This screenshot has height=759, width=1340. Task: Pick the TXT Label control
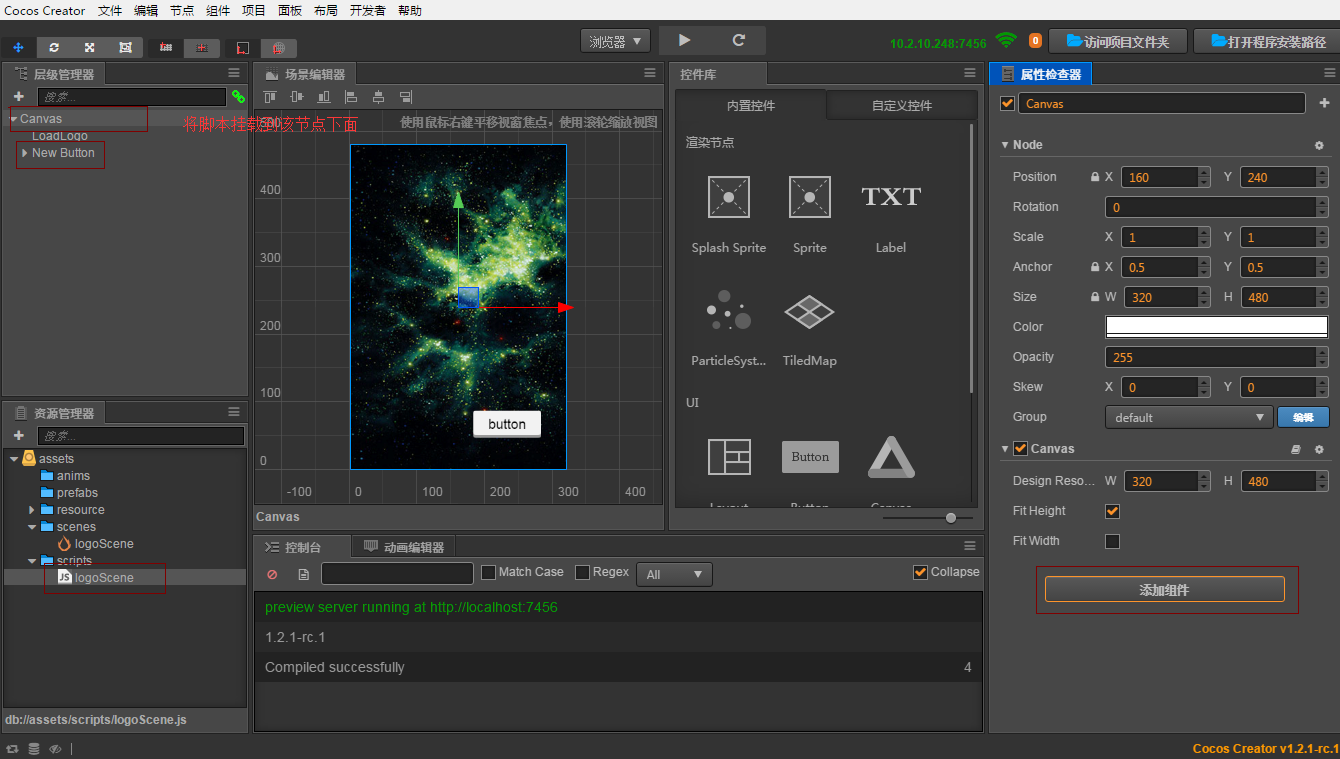[x=891, y=214]
